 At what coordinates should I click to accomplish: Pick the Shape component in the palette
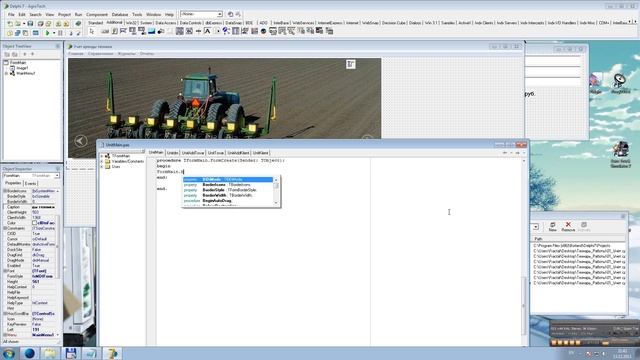point(161,31)
